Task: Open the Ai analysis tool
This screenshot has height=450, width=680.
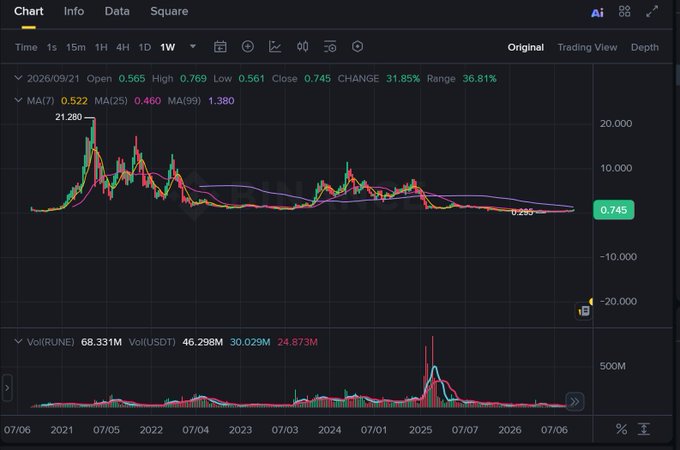Action: [597, 13]
